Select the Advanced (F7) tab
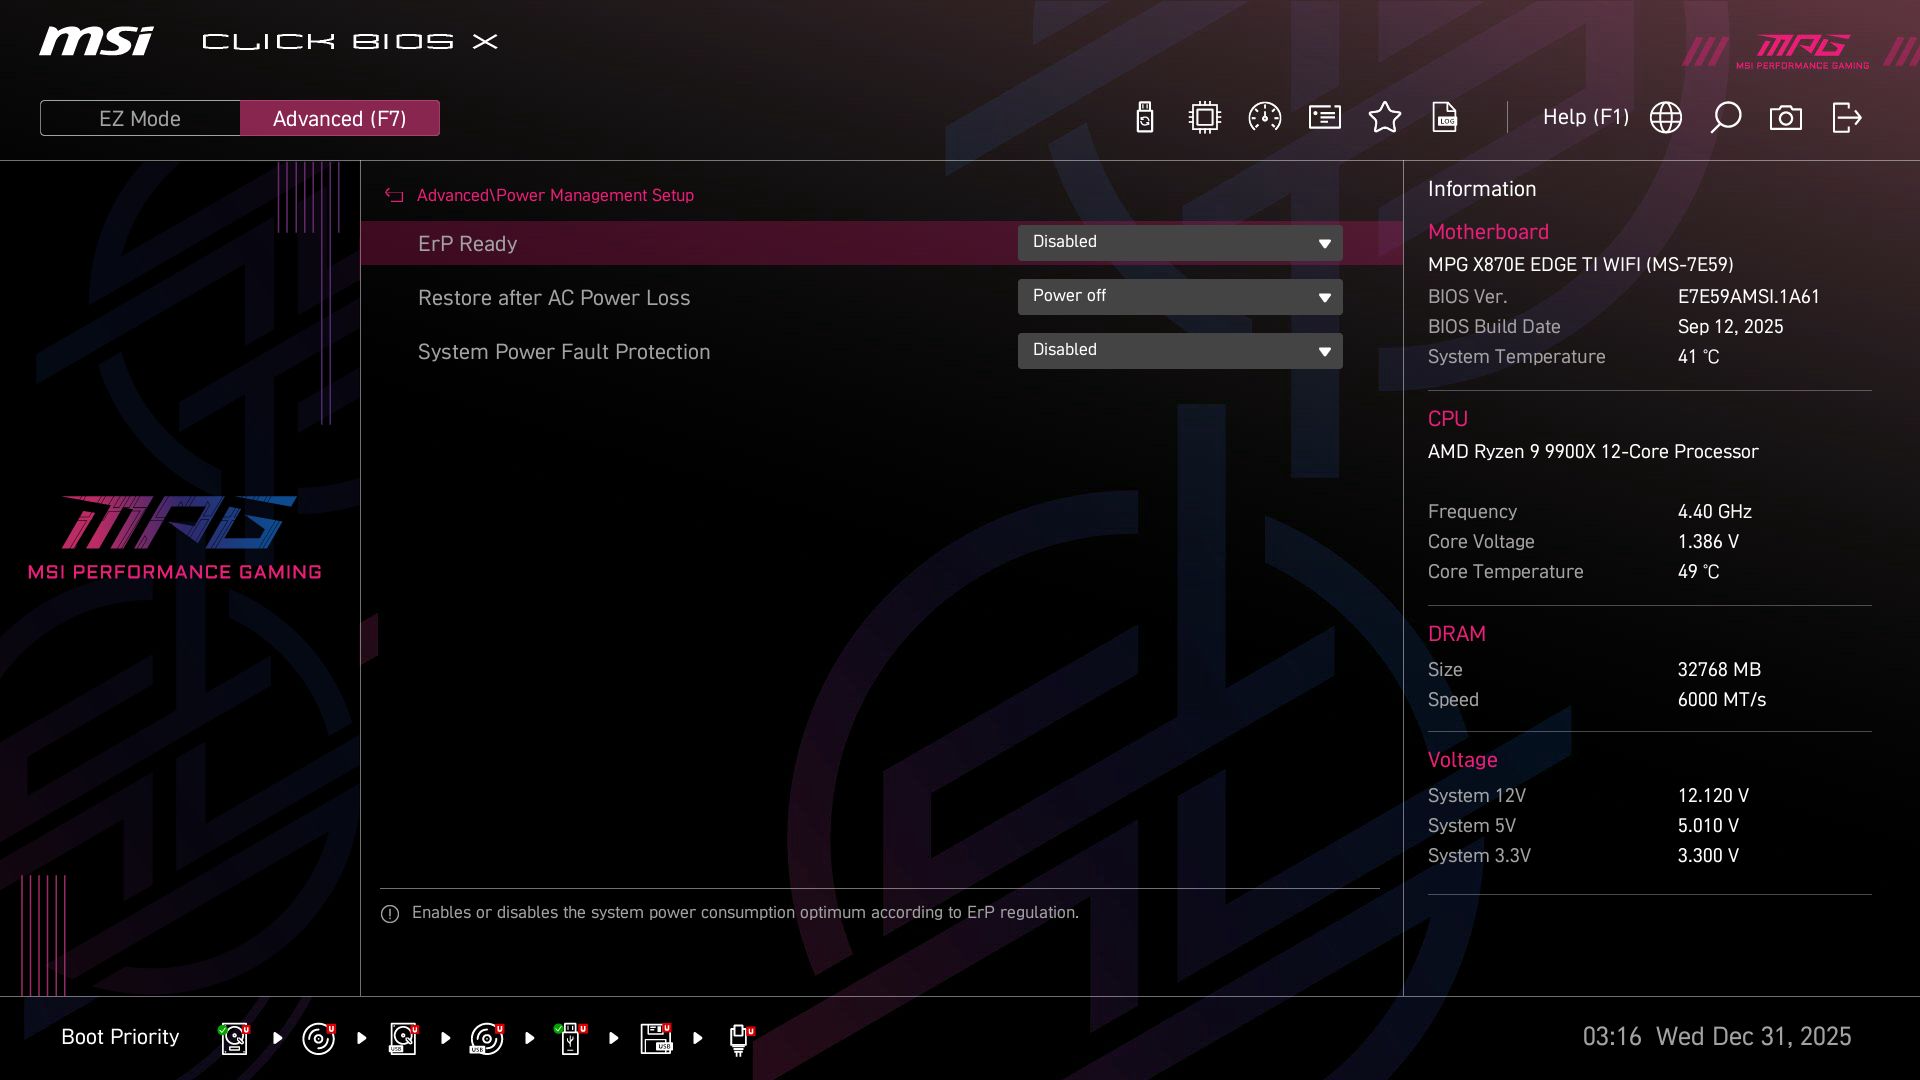 tap(339, 117)
